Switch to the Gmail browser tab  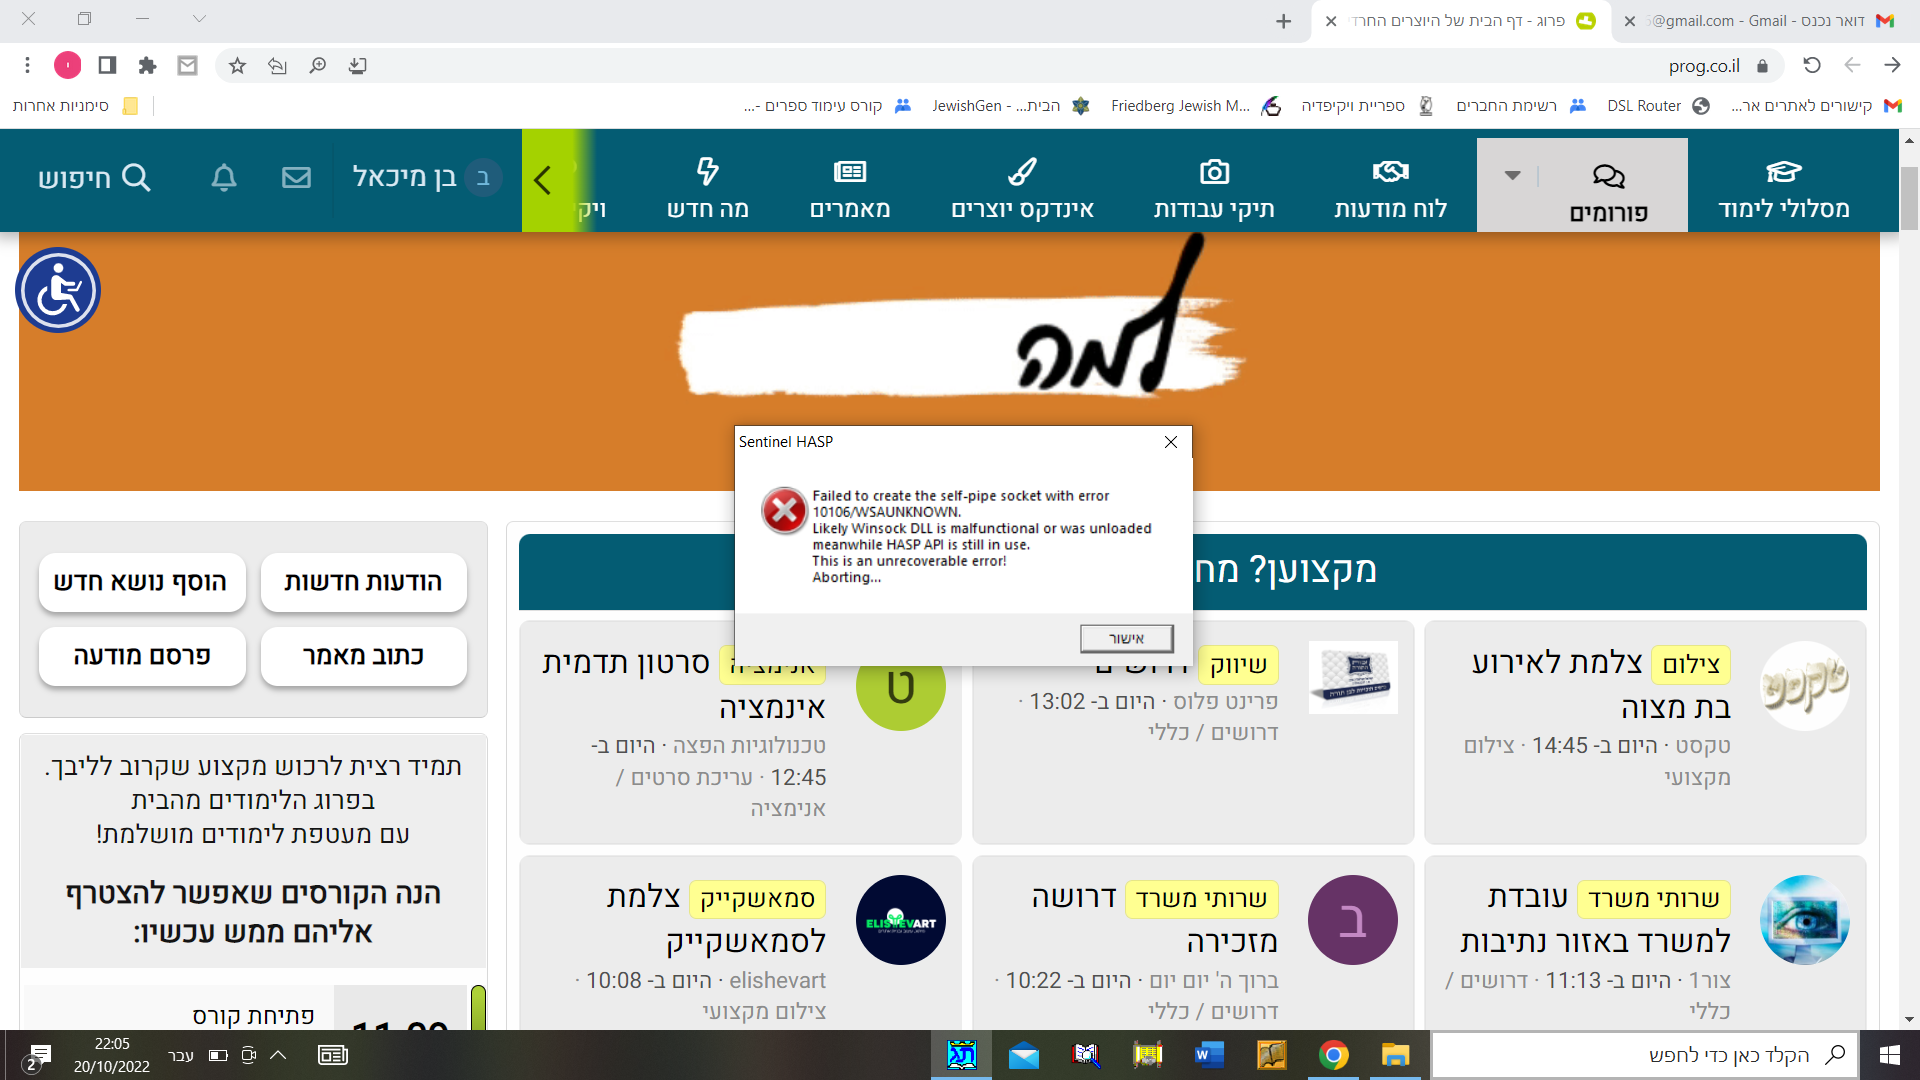(1760, 21)
